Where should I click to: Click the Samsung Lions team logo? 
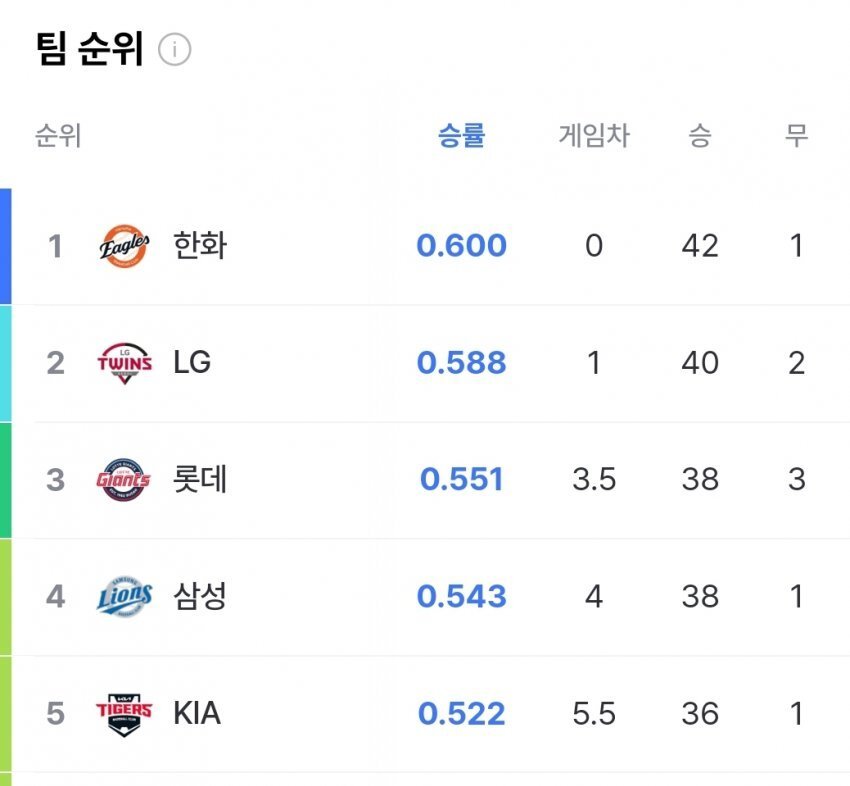click(122, 596)
